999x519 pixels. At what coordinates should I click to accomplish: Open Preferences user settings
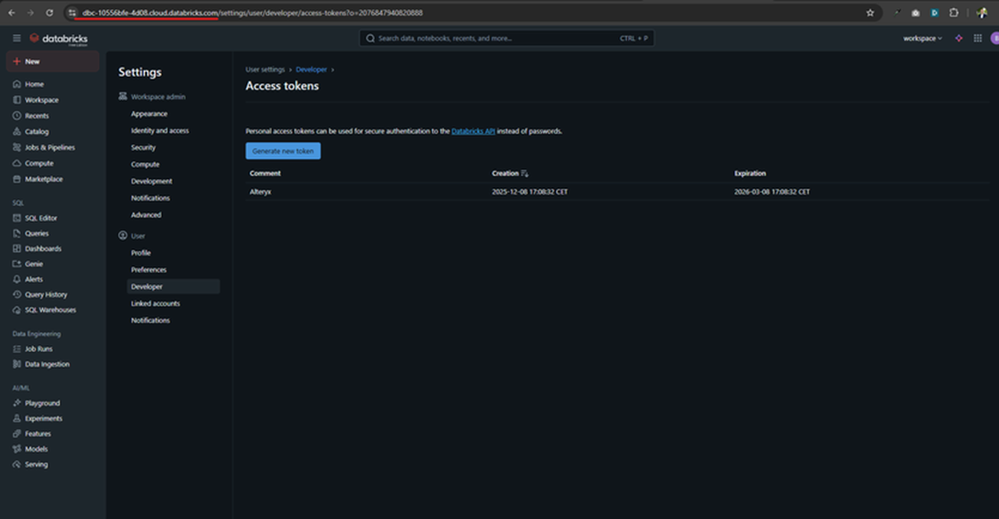(x=148, y=270)
